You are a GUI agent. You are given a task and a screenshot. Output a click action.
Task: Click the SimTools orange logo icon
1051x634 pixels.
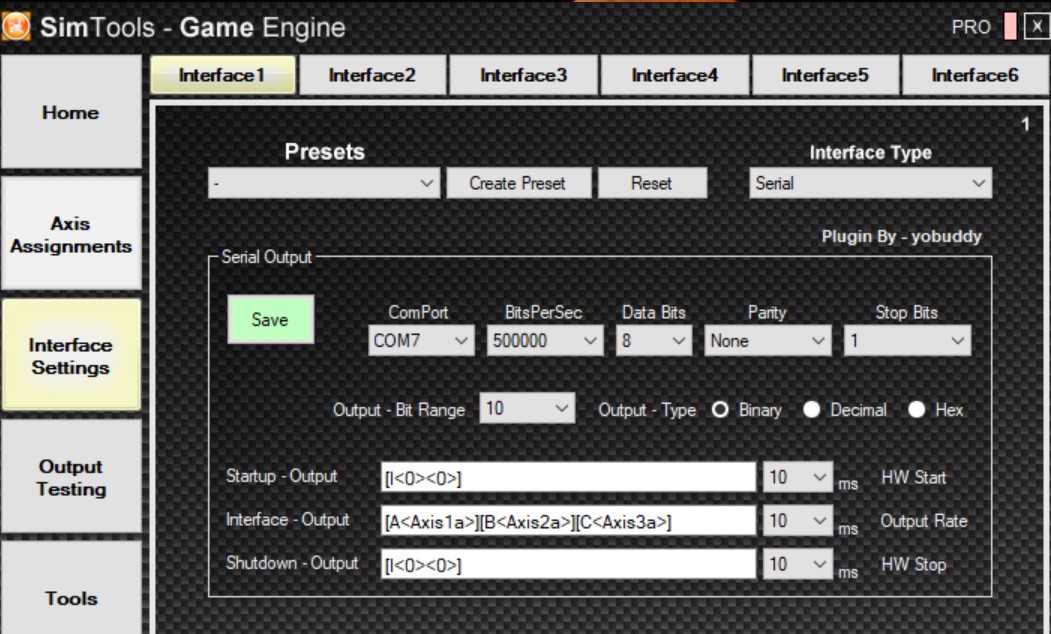[16, 27]
